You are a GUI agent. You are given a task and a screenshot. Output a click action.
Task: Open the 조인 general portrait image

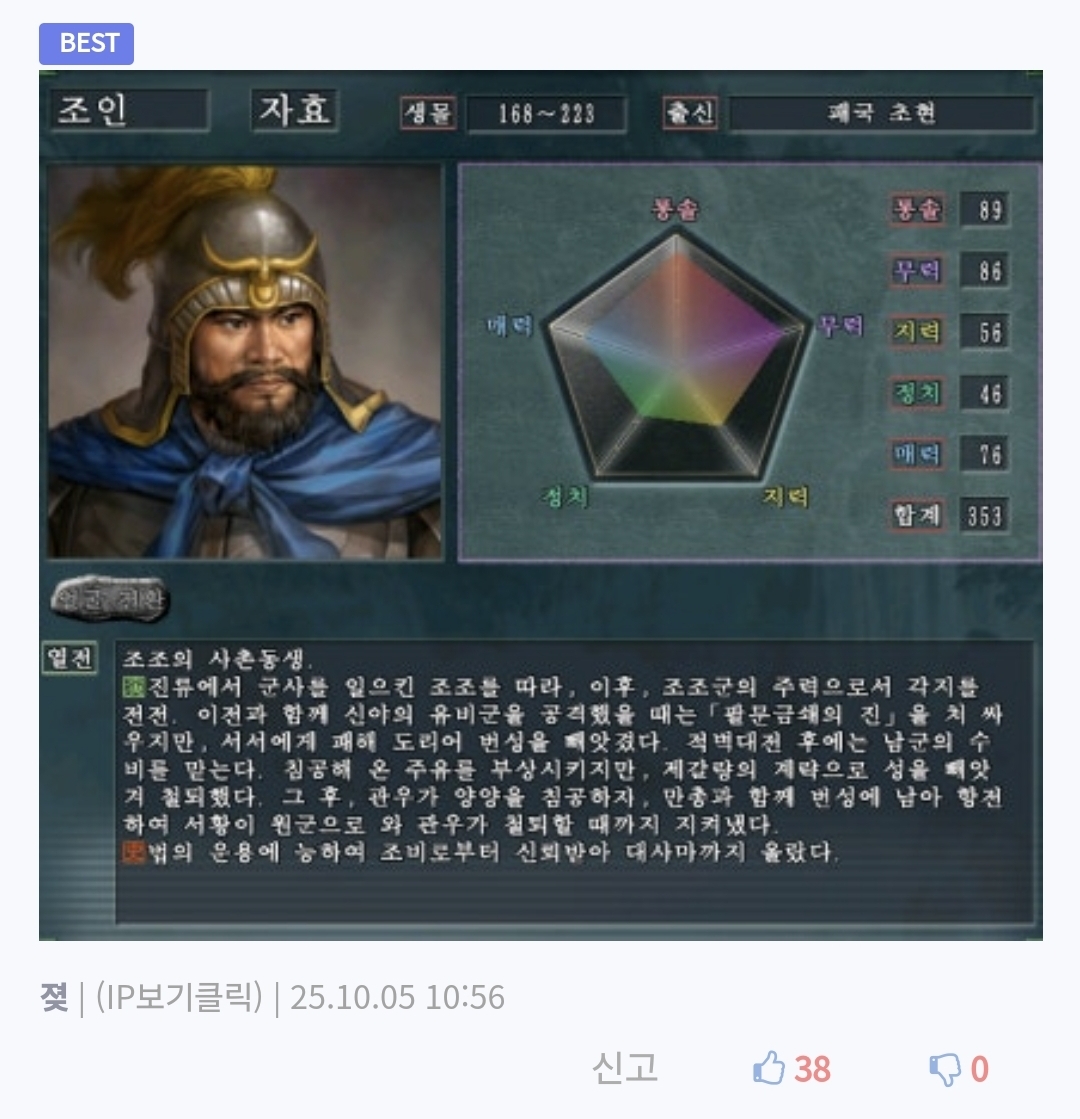(245, 363)
